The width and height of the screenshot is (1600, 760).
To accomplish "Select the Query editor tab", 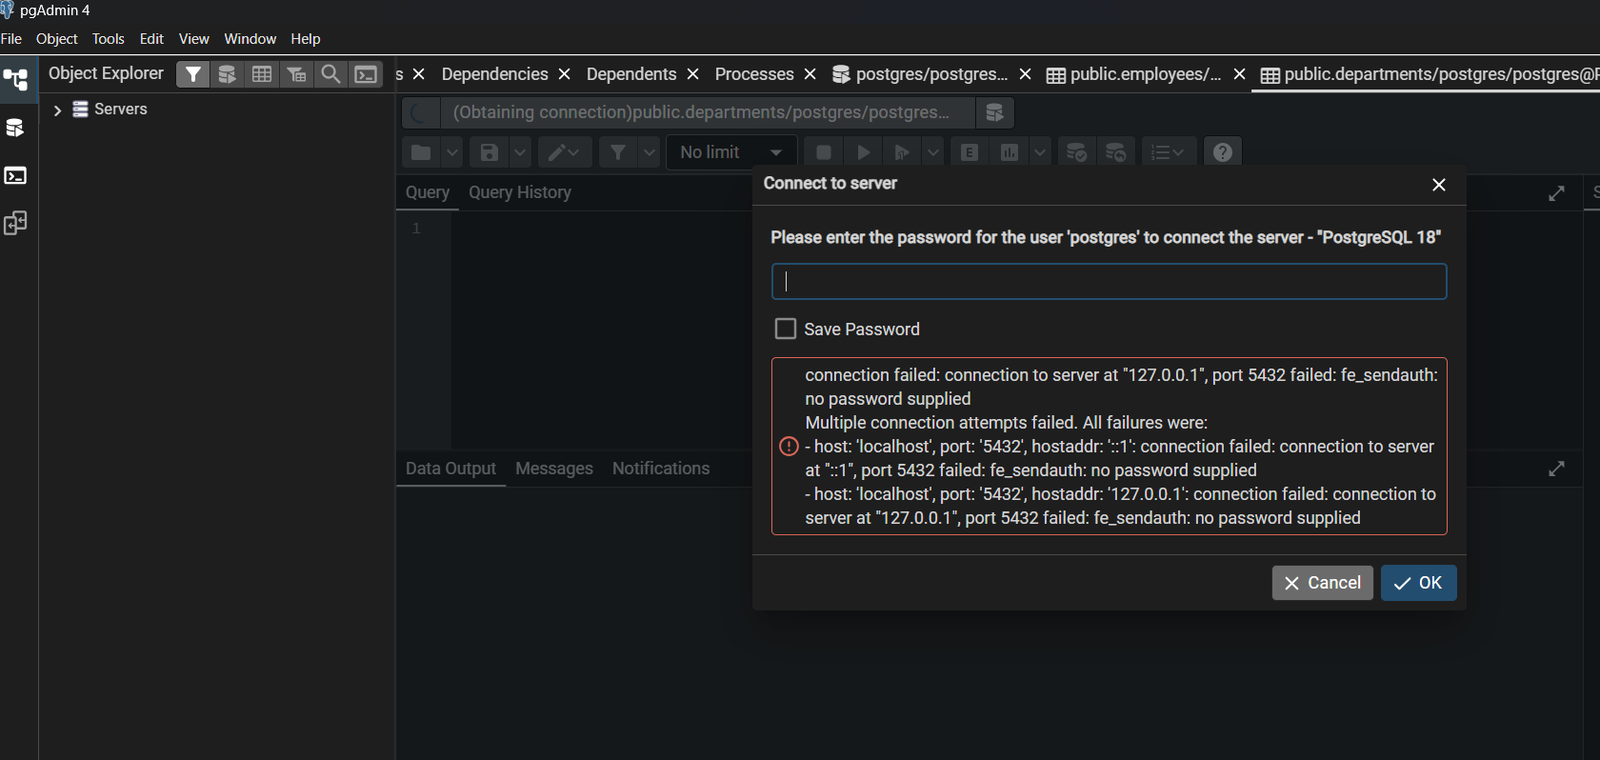I will [x=427, y=192].
